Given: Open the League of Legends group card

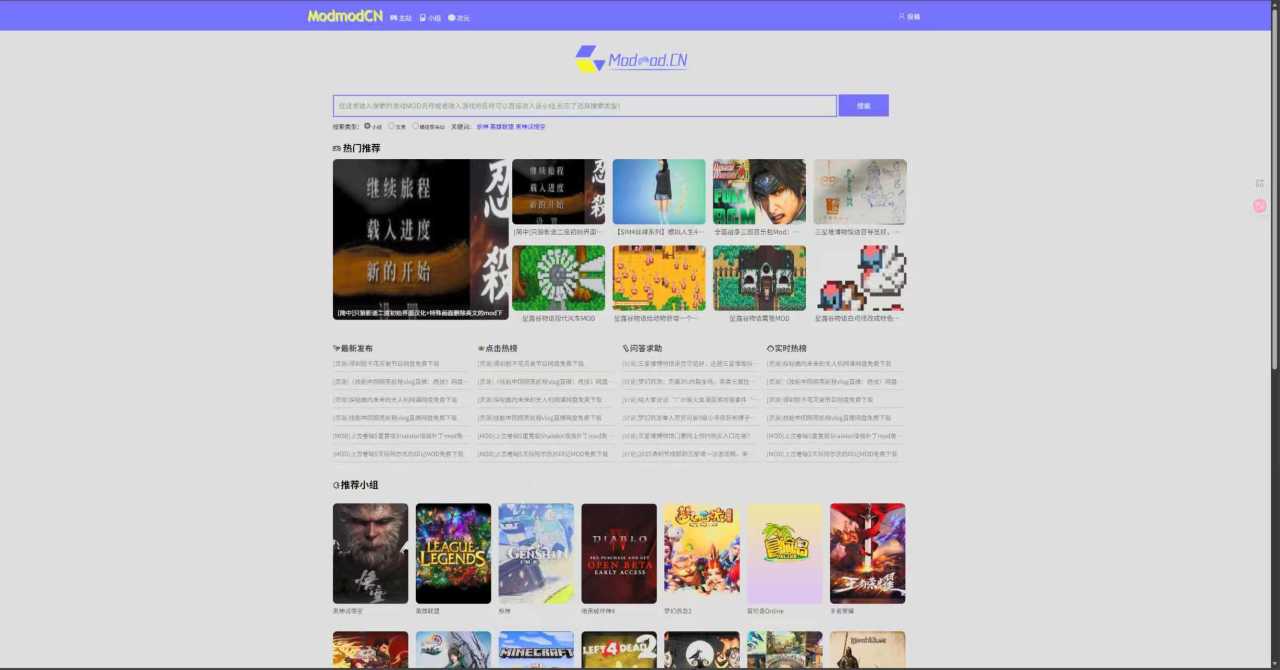Looking at the screenshot, I should click(453, 553).
